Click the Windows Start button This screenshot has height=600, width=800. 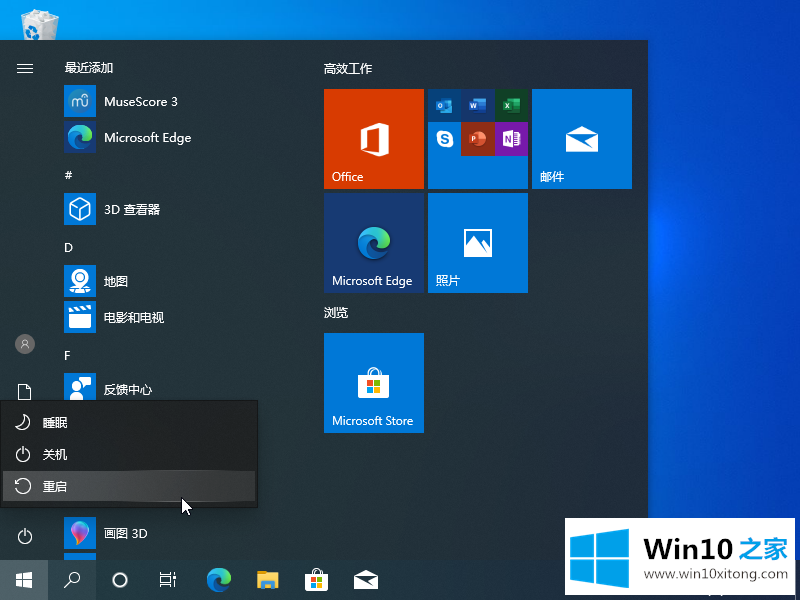24,580
